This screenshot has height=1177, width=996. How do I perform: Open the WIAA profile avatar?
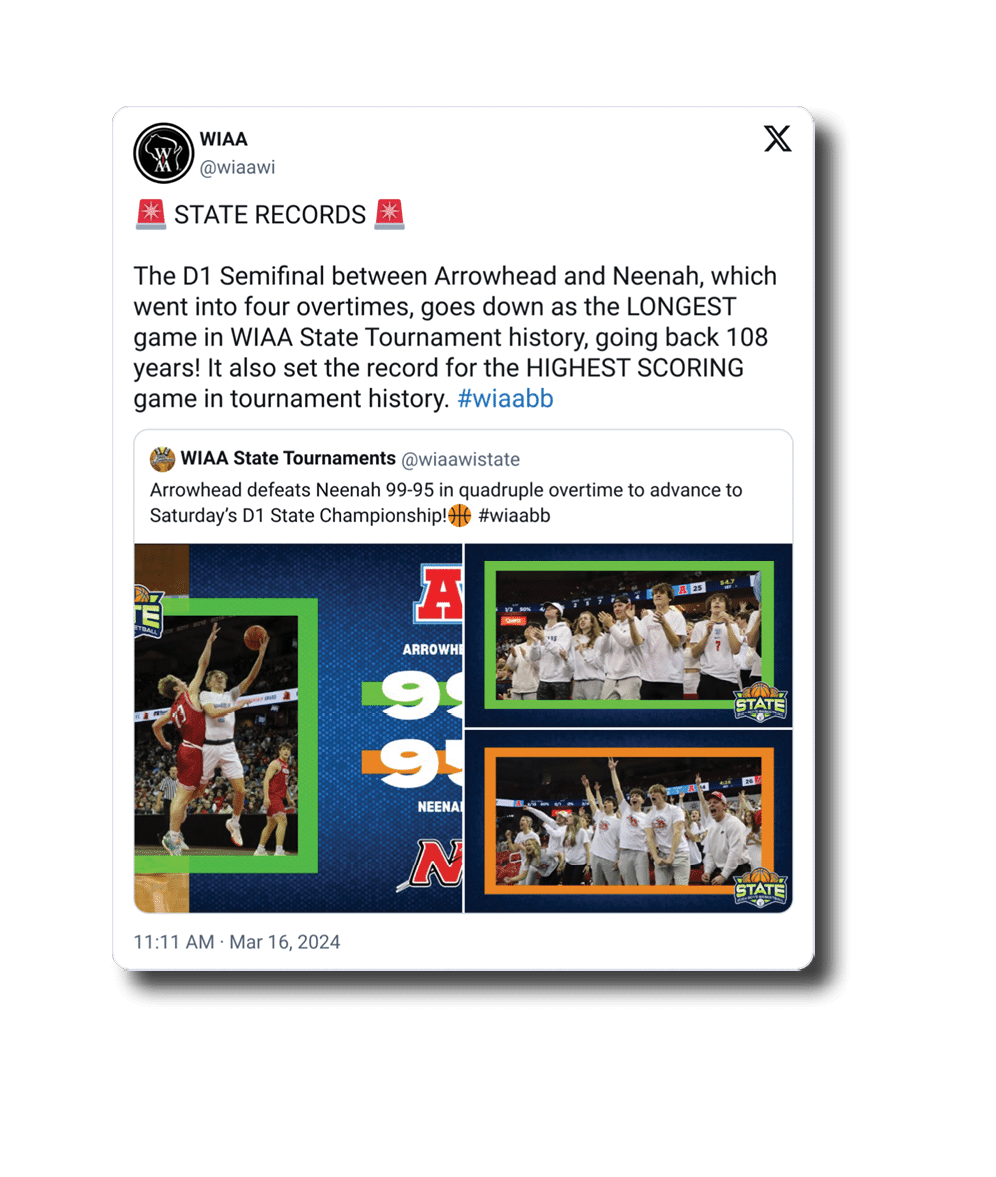point(164,153)
